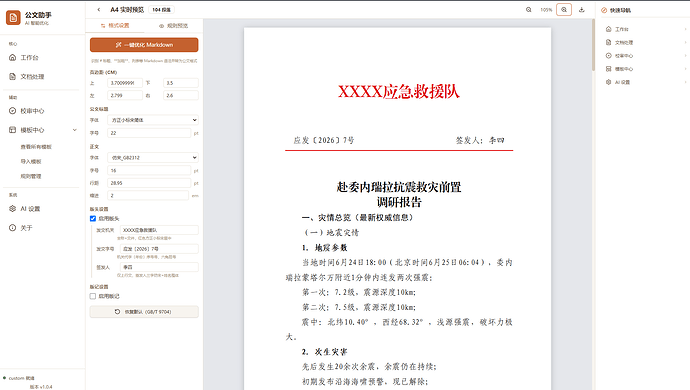Open the 公文标题 font dropdown 方正小标宋简体
690x390 pixels.
coord(153,120)
